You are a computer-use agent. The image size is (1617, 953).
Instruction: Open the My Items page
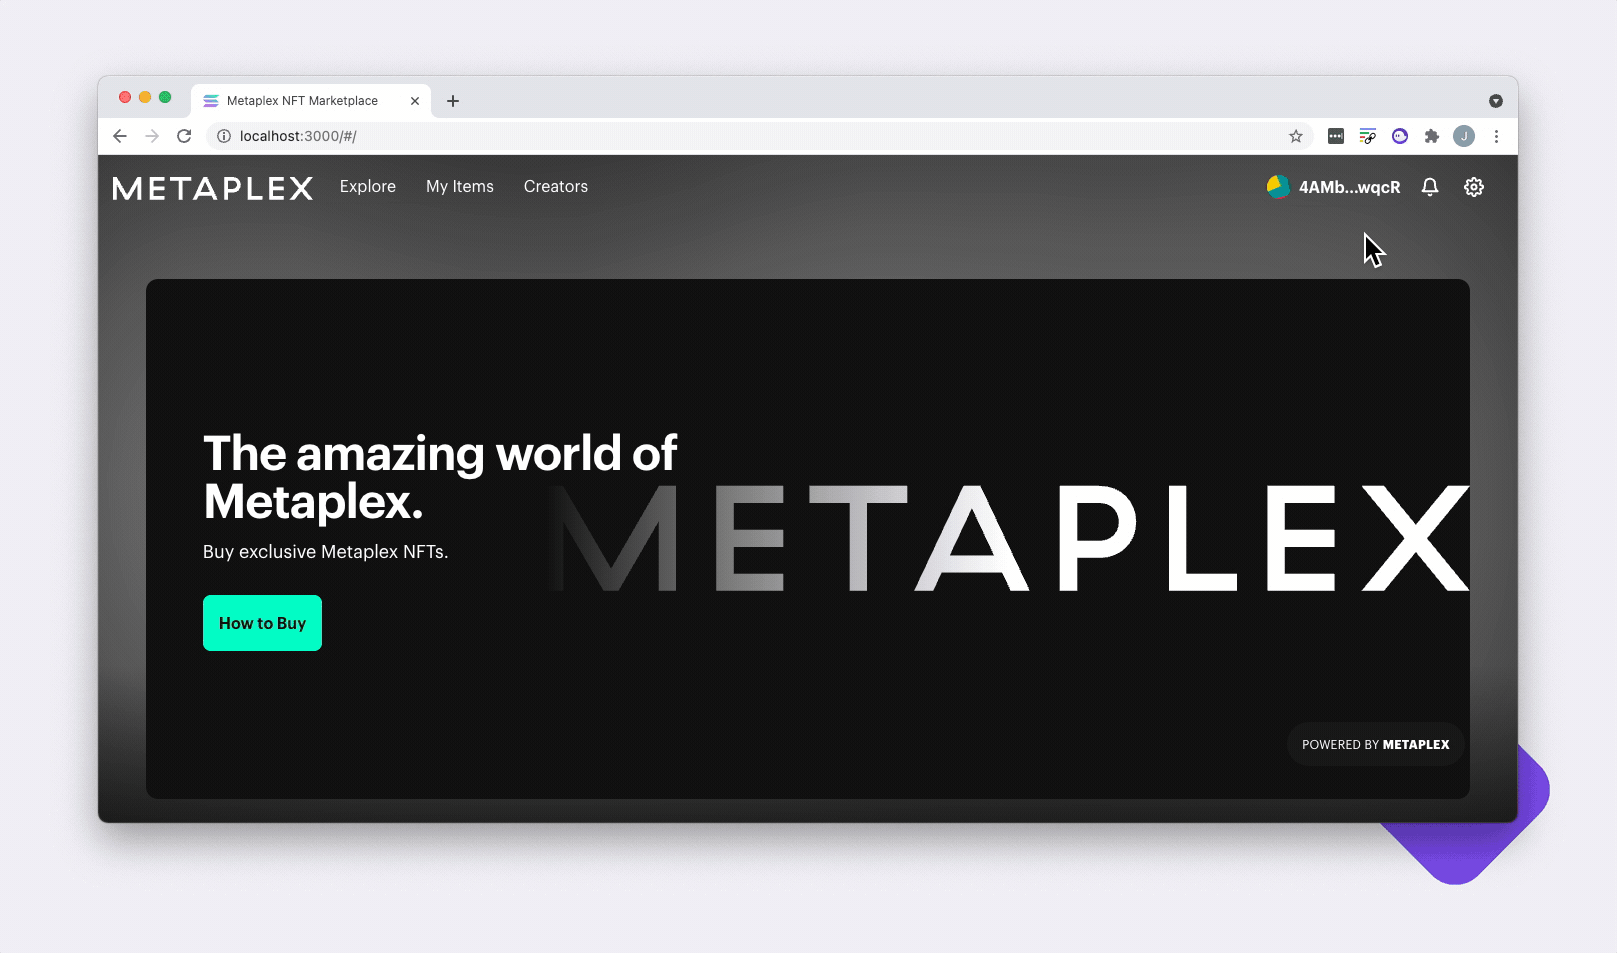(x=459, y=187)
